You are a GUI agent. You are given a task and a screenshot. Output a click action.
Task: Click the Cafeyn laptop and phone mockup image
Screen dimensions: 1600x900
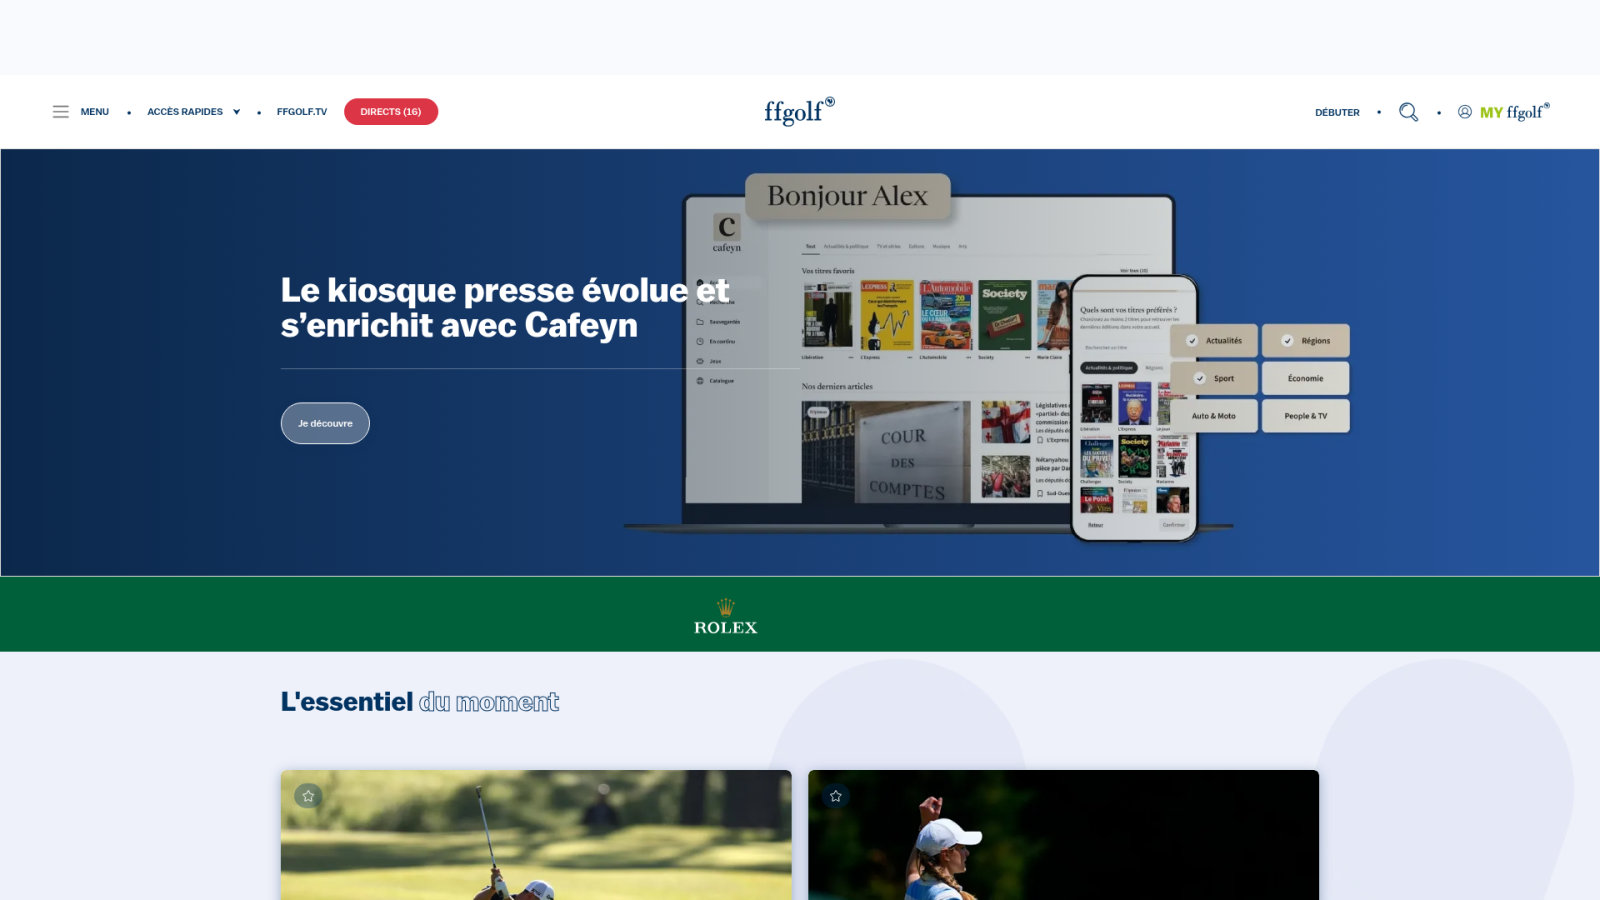pos(986,358)
